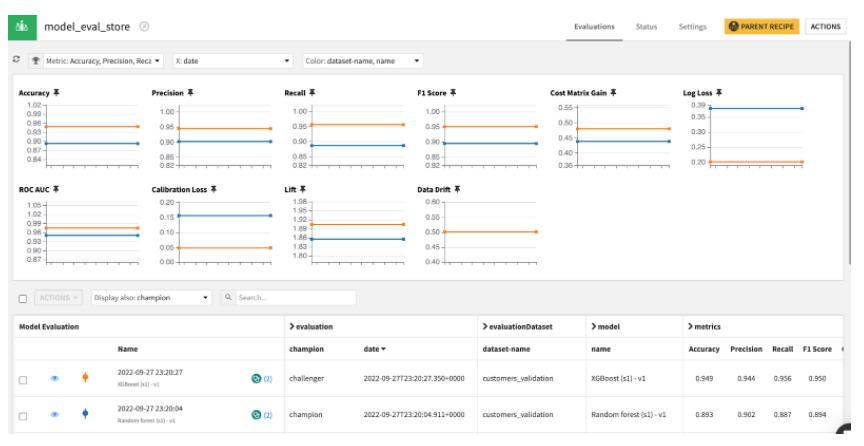The image size is (864, 446).
Task: Switch to the Status tab
Action: point(646,25)
